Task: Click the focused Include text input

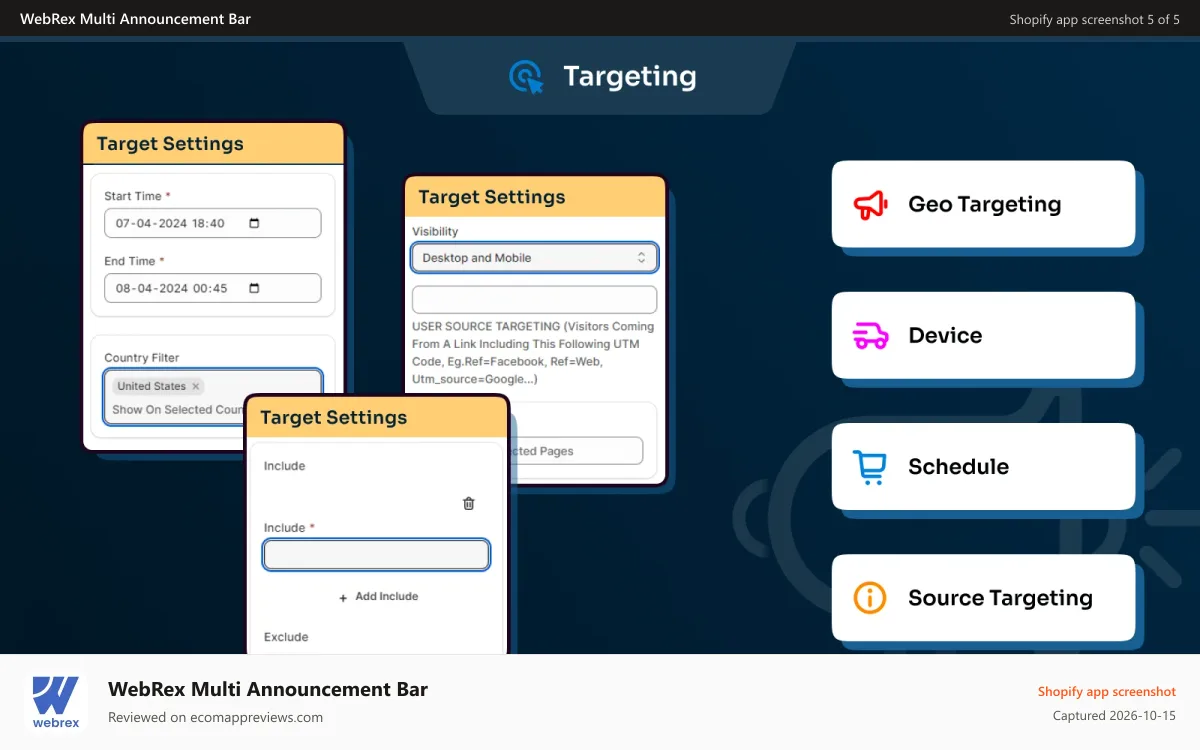Action: tap(376, 555)
